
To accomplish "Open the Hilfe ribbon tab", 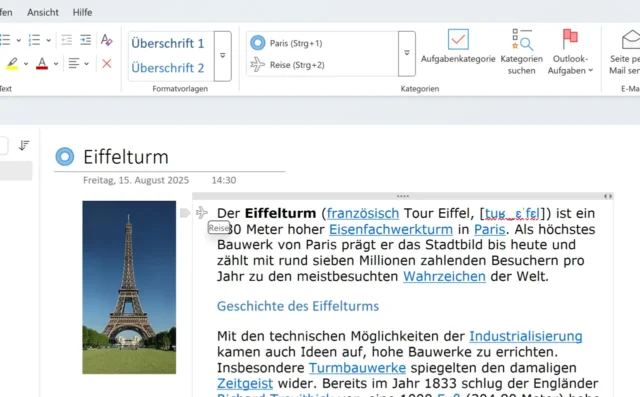I will tap(82, 12).
